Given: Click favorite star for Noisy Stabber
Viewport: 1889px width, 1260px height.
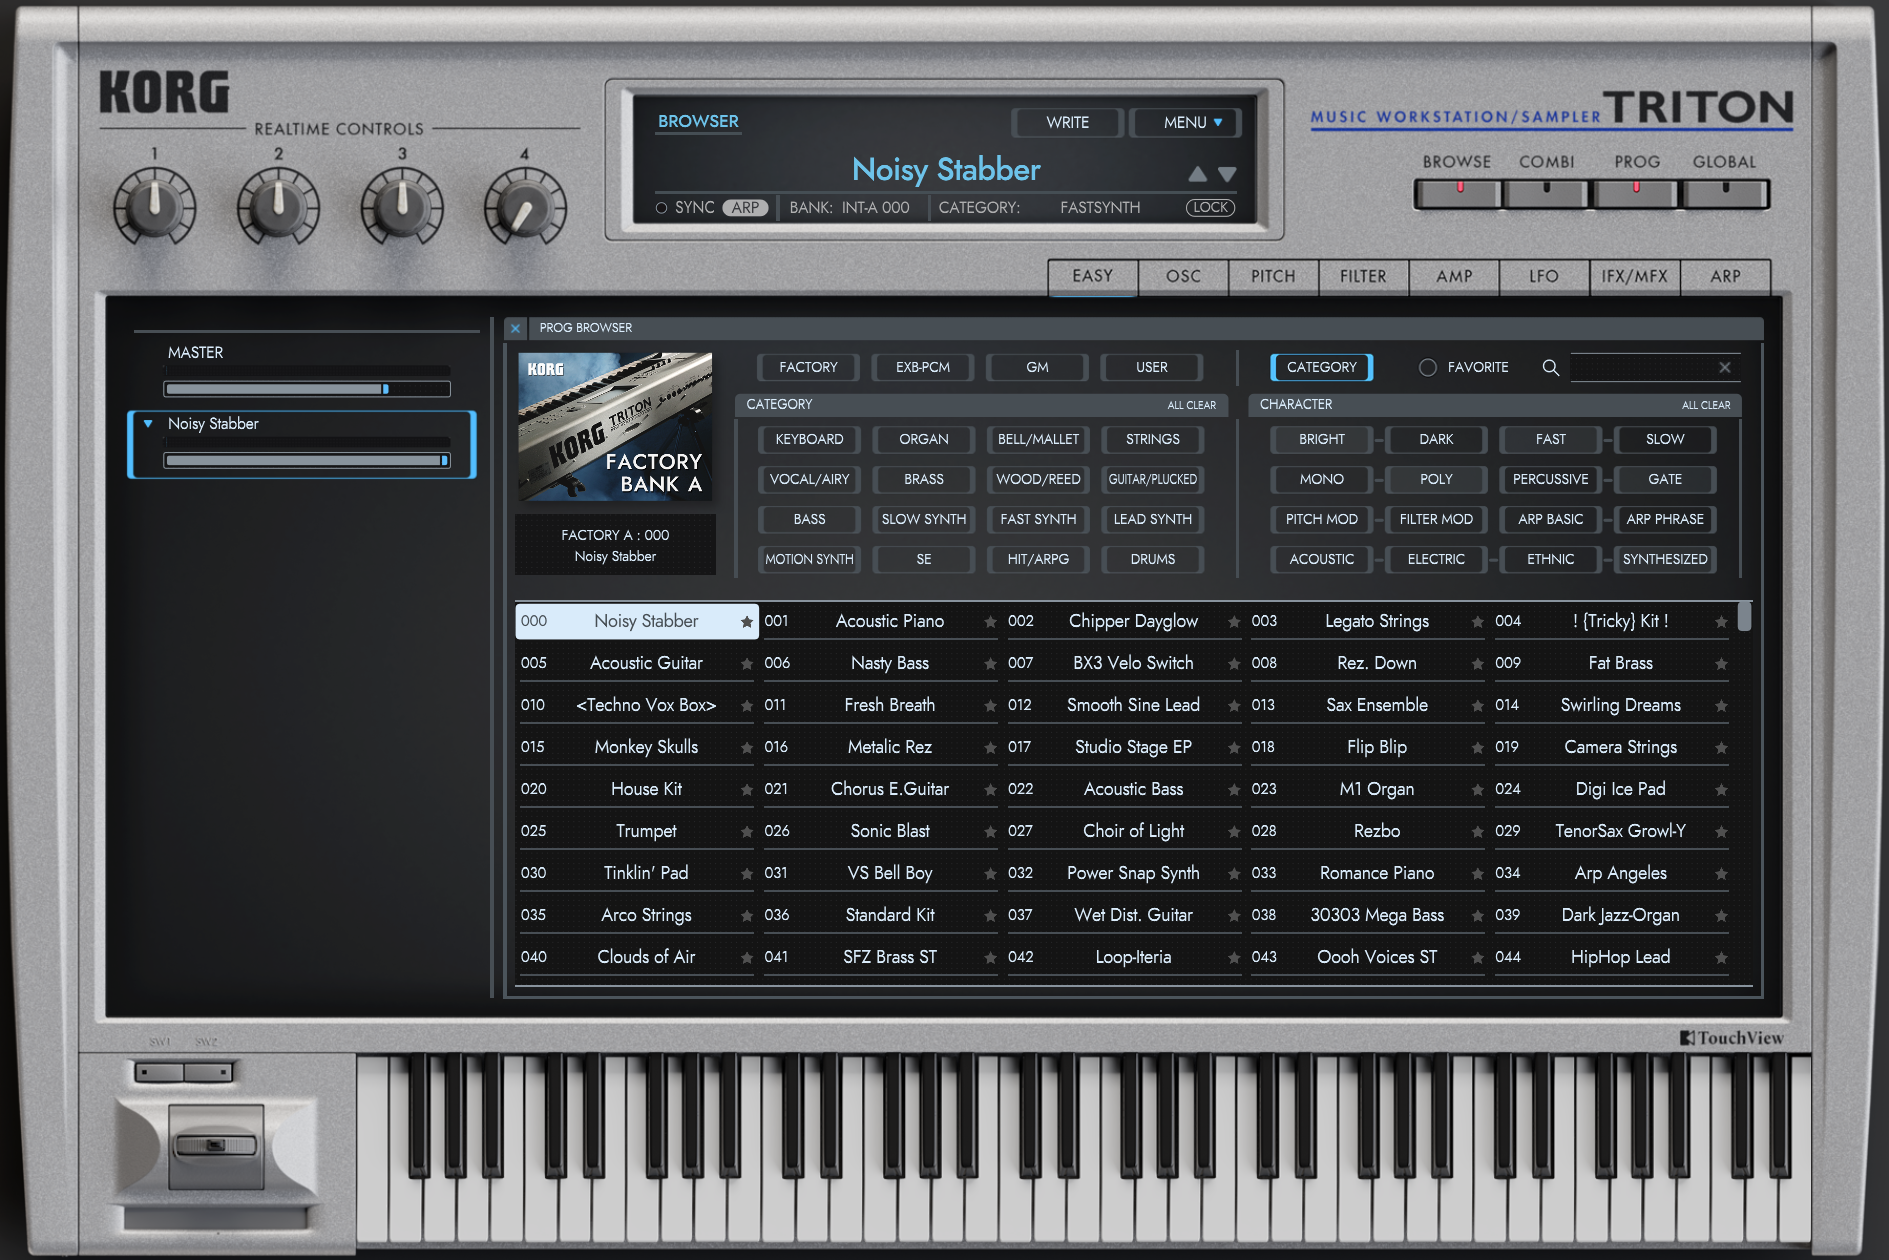Looking at the screenshot, I should tap(746, 622).
